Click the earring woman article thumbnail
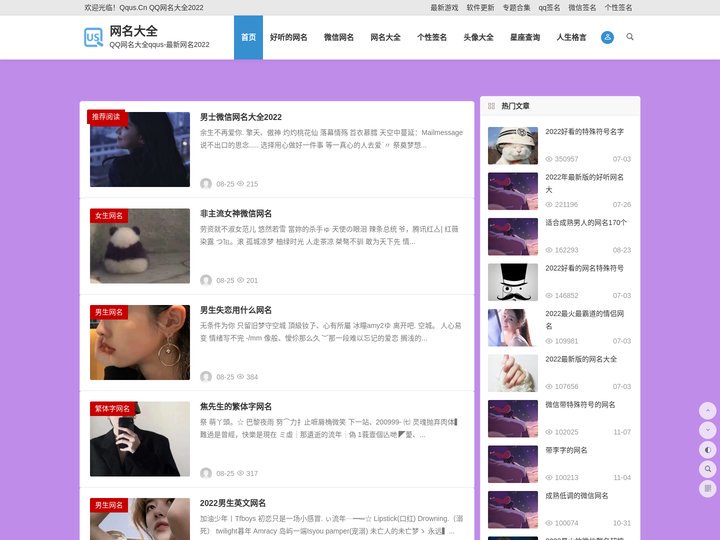Image resolution: width=720 pixels, height=540 pixels. click(x=140, y=343)
